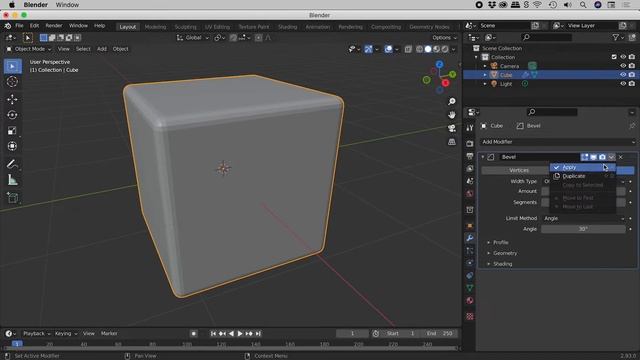Screen dimensions: 640x360
Task: Click the pan view hand icon
Action: (451, 115)
